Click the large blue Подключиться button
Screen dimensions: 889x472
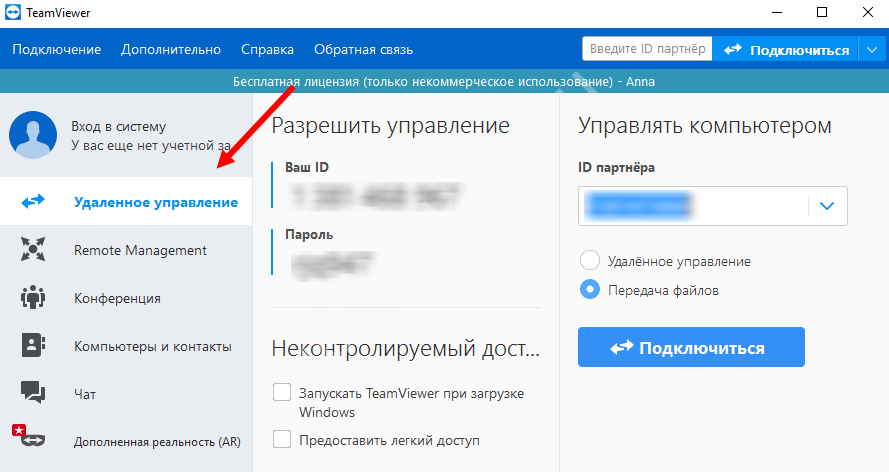pos(691,347)
